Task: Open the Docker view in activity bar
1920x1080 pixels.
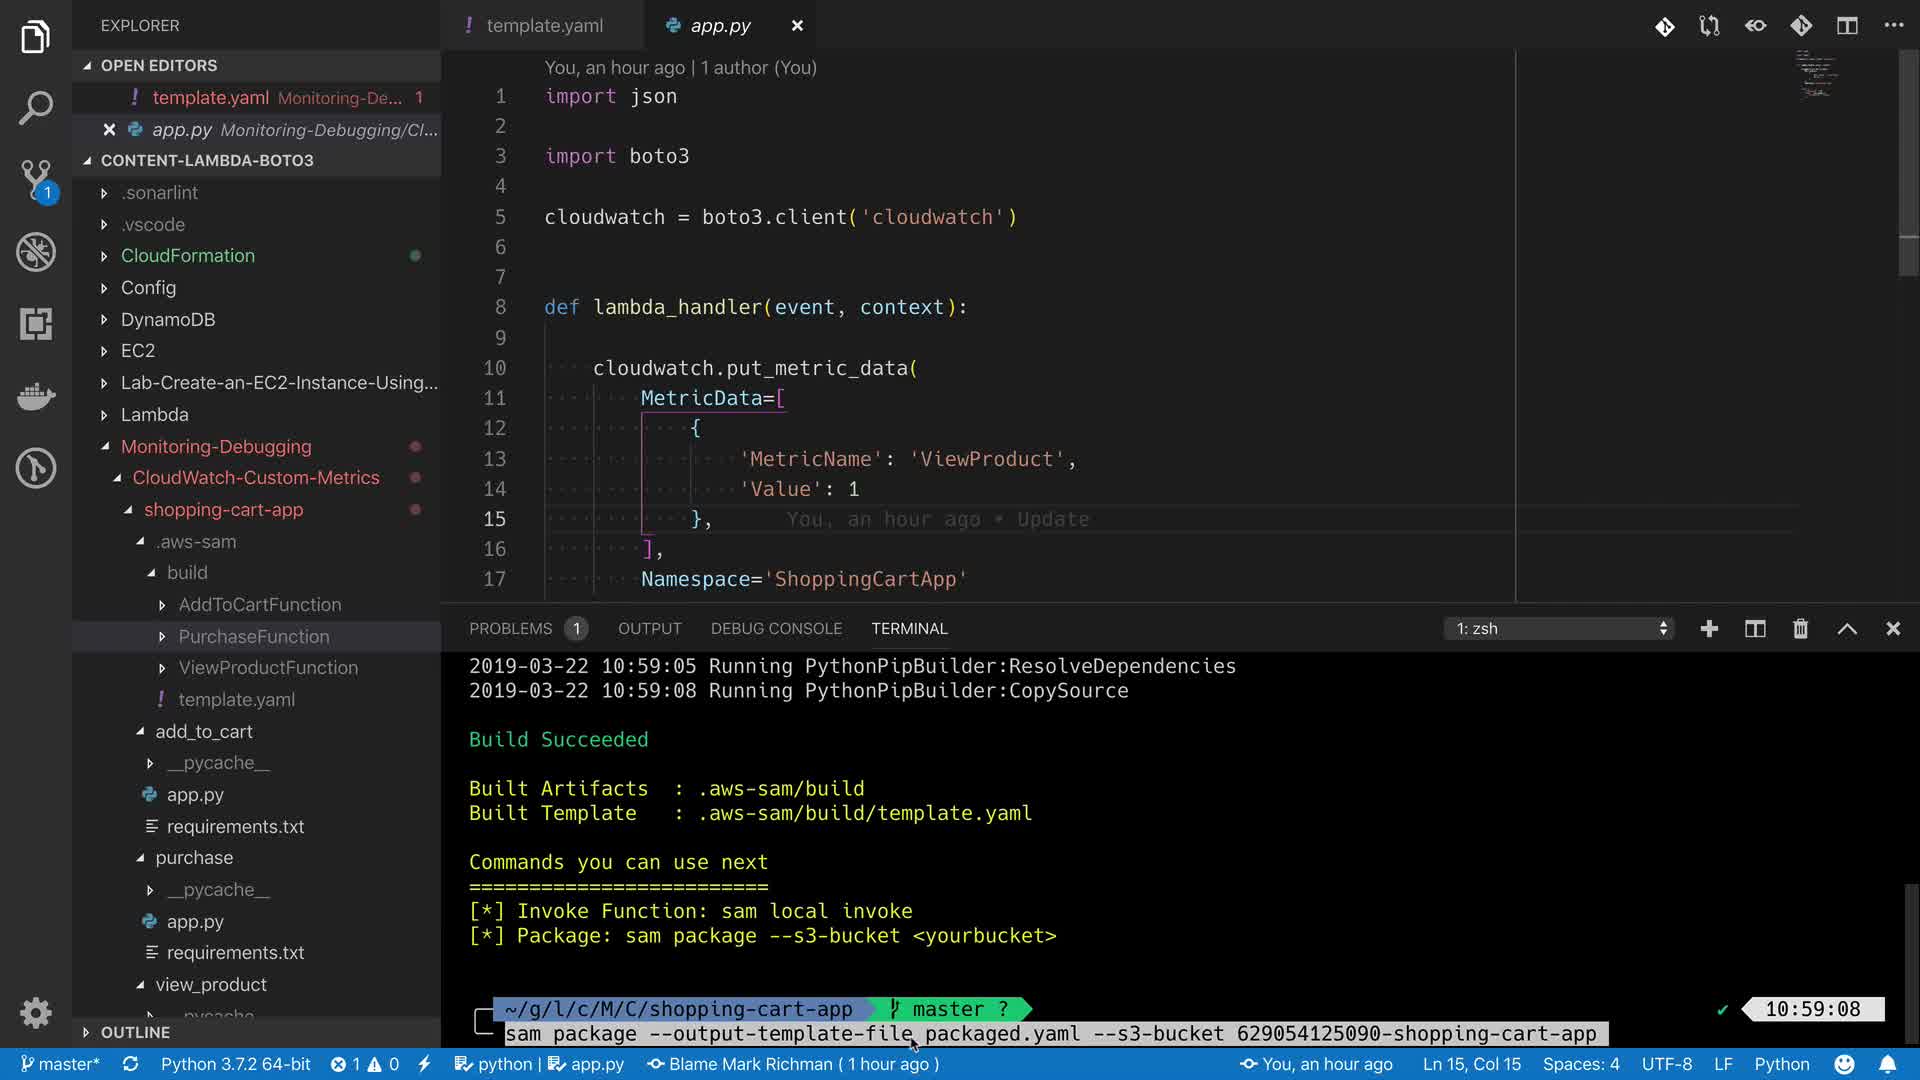Action: click(36, 396)
